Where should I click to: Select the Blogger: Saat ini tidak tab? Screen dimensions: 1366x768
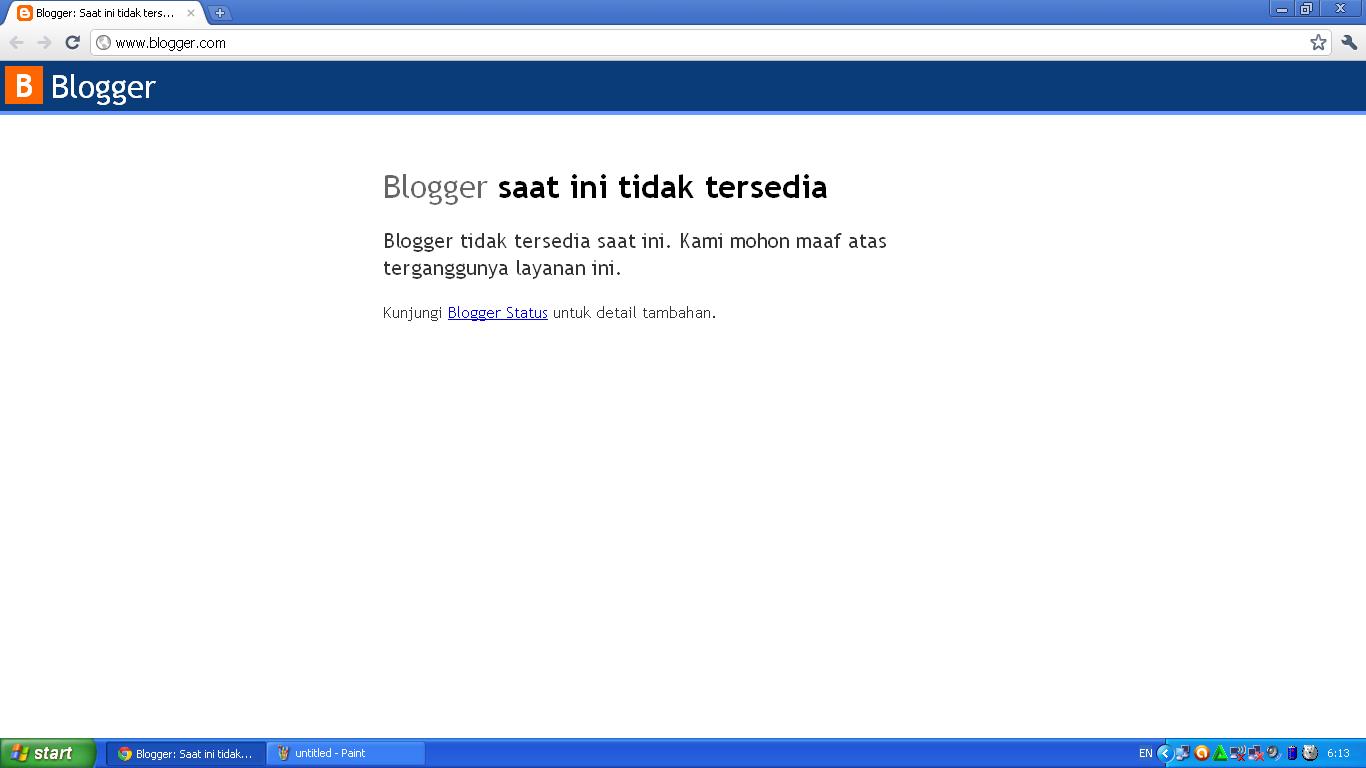pos(104,13)
